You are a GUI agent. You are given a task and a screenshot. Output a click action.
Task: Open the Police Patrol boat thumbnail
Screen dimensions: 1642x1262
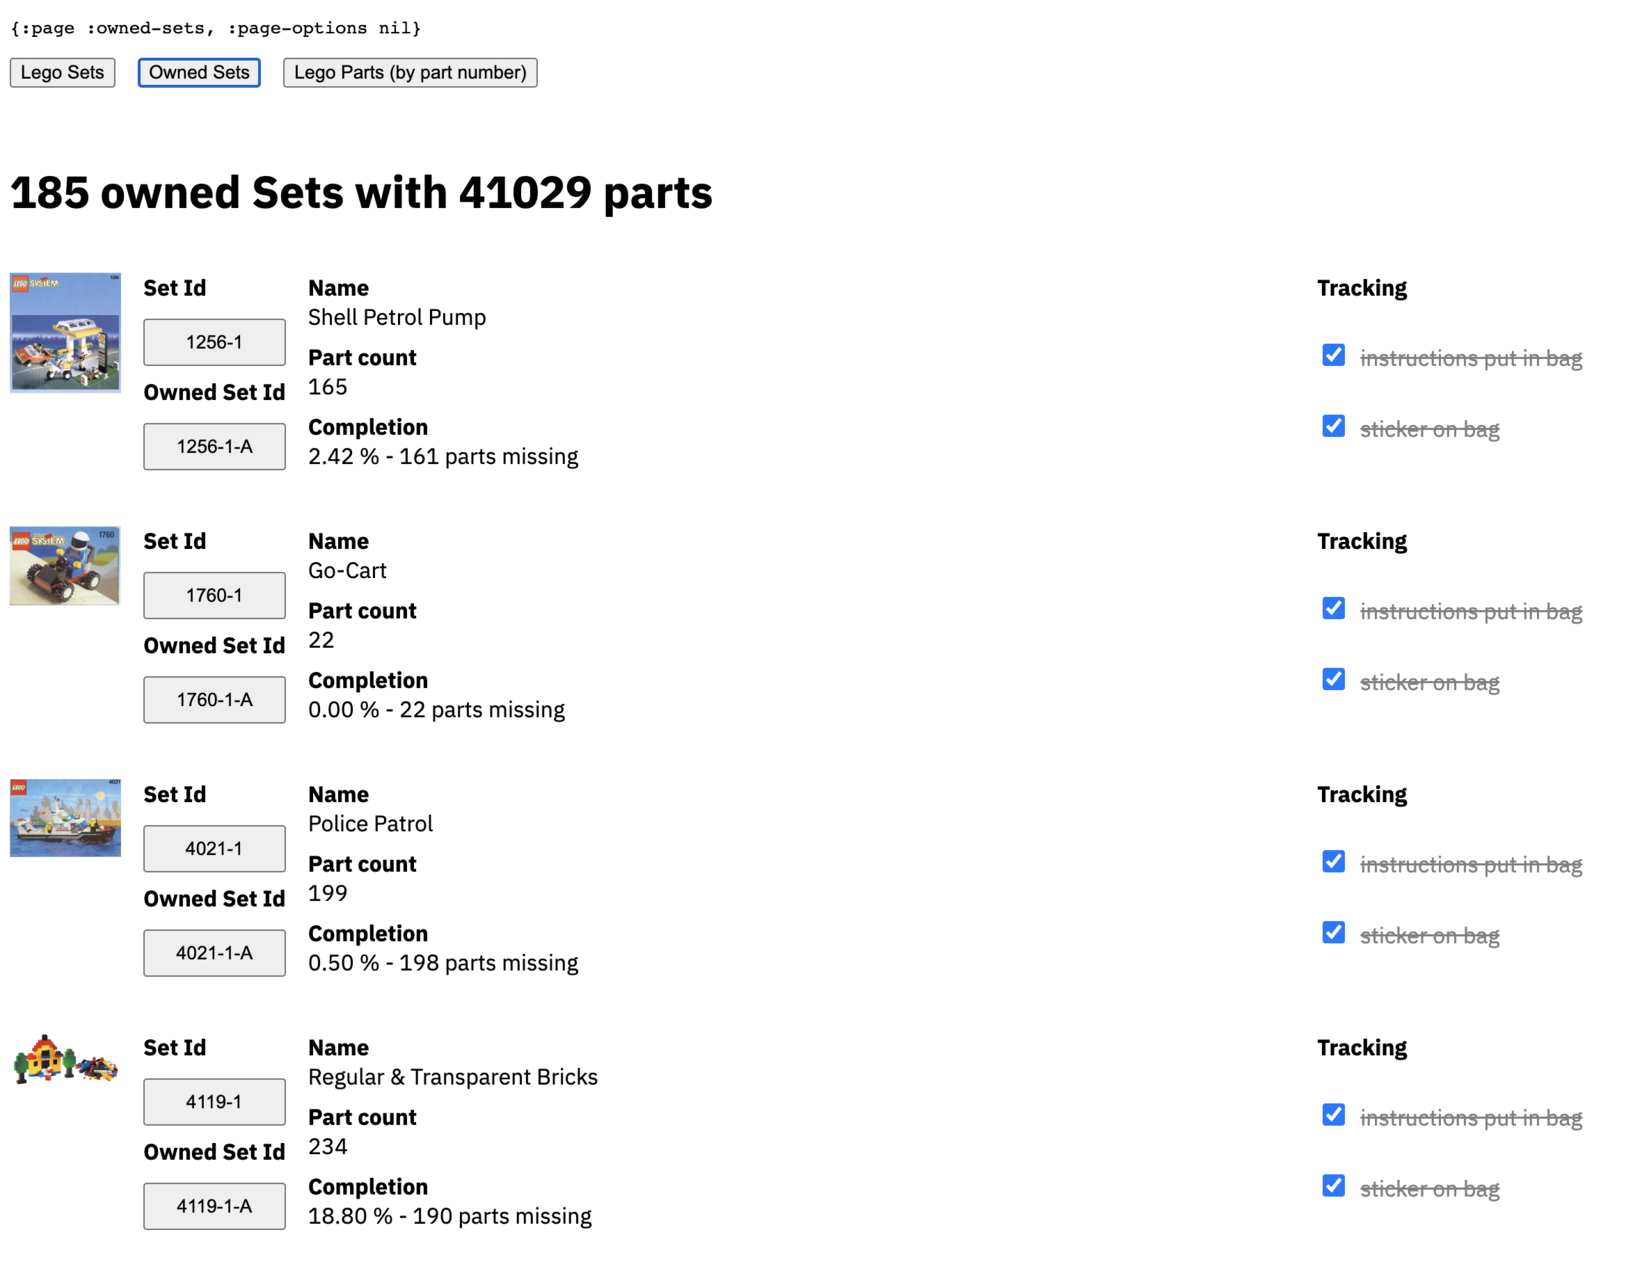click(65, 818)
